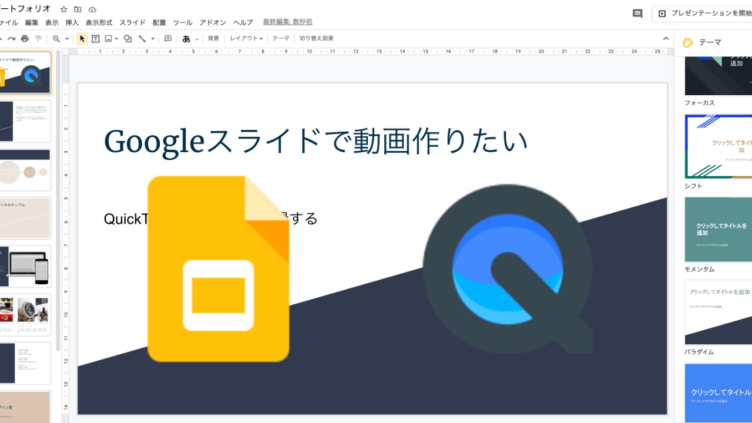Open the アドオン menu
The width and height of the screenshot is (752, 423).
point(213,23)
